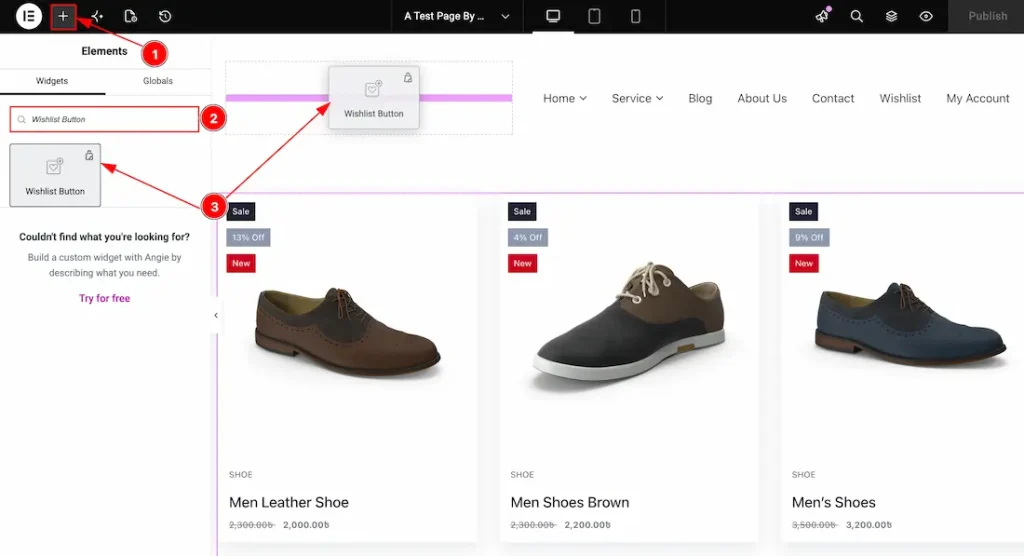Open the Men Leather Shoe title link
1024x556 pixels.
289,502
